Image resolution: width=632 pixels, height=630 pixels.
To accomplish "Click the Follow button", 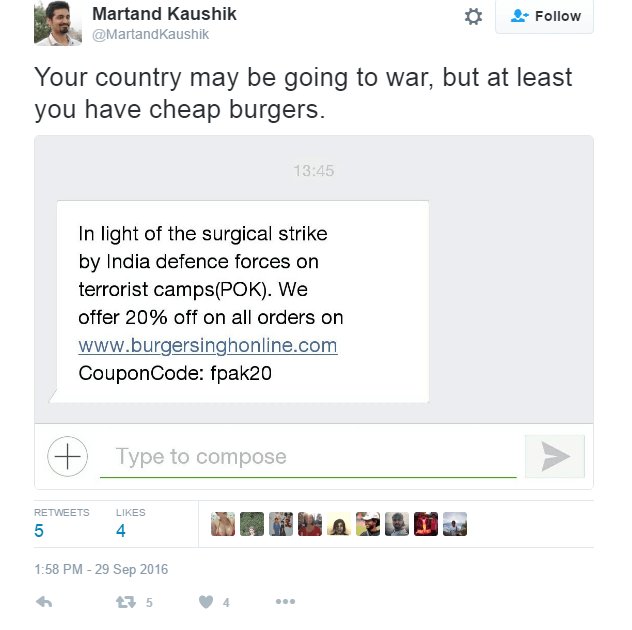I will click(x=544, y=16).
